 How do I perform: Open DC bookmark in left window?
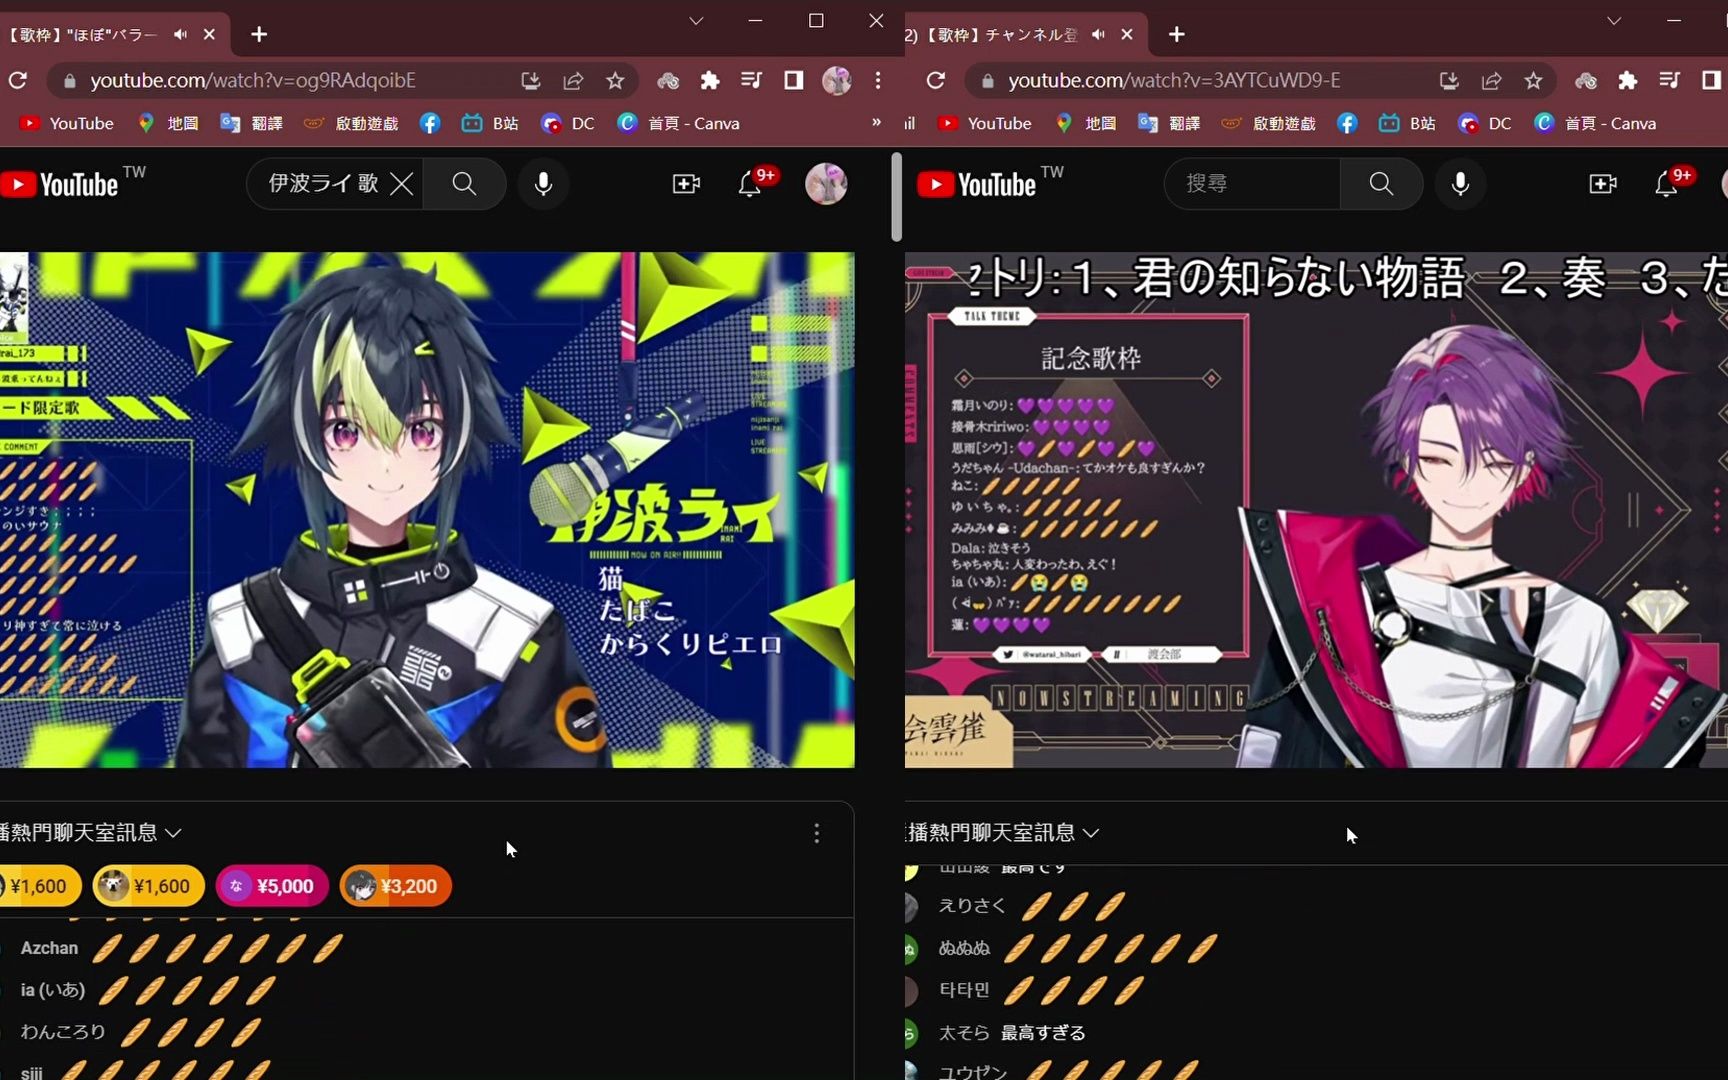[x=568, y=123]
